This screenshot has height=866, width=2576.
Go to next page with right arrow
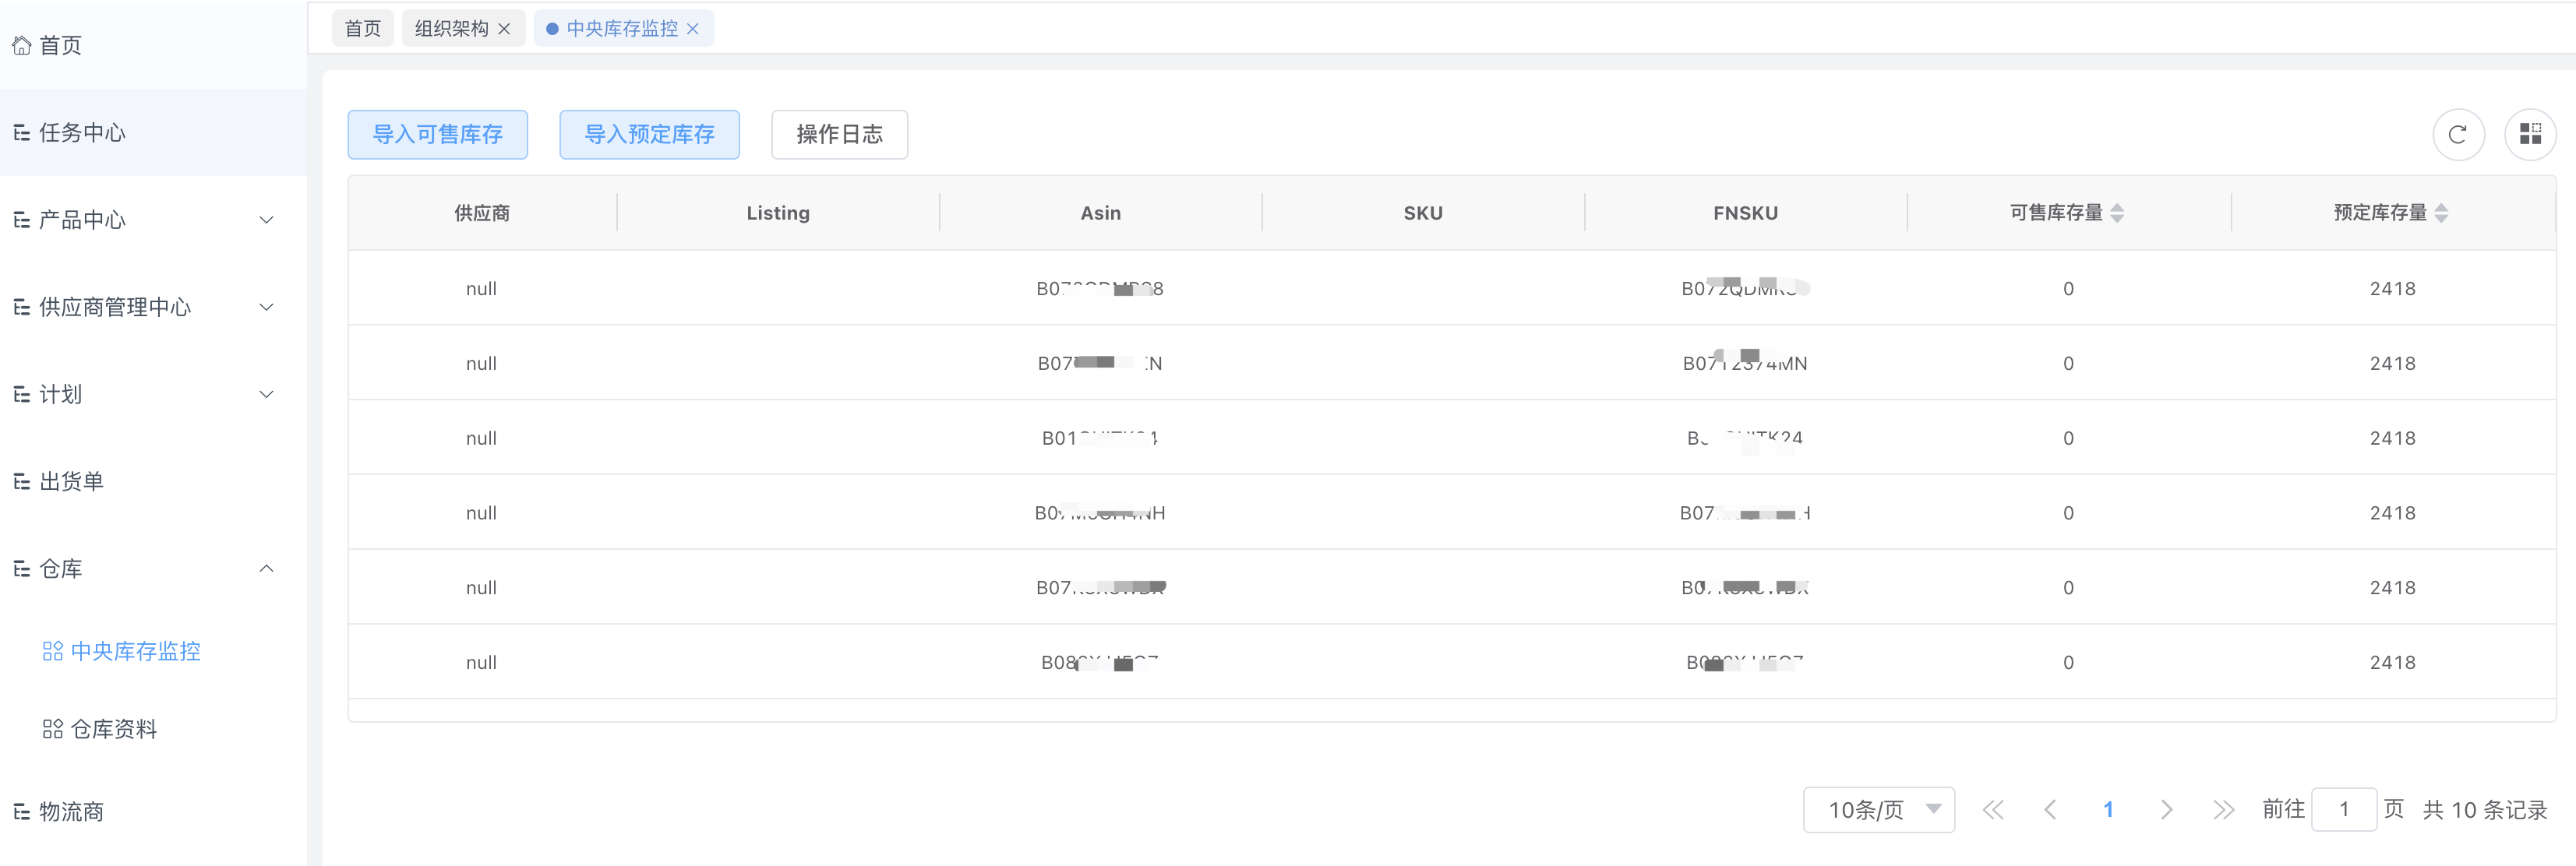tap(2166, 809)
